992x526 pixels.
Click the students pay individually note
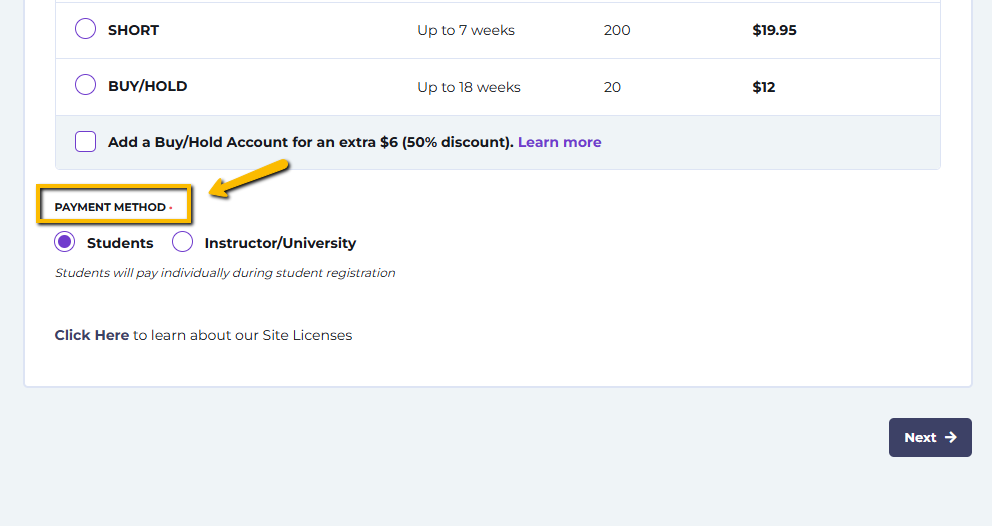pyautogui.click(x=225, y=273)
